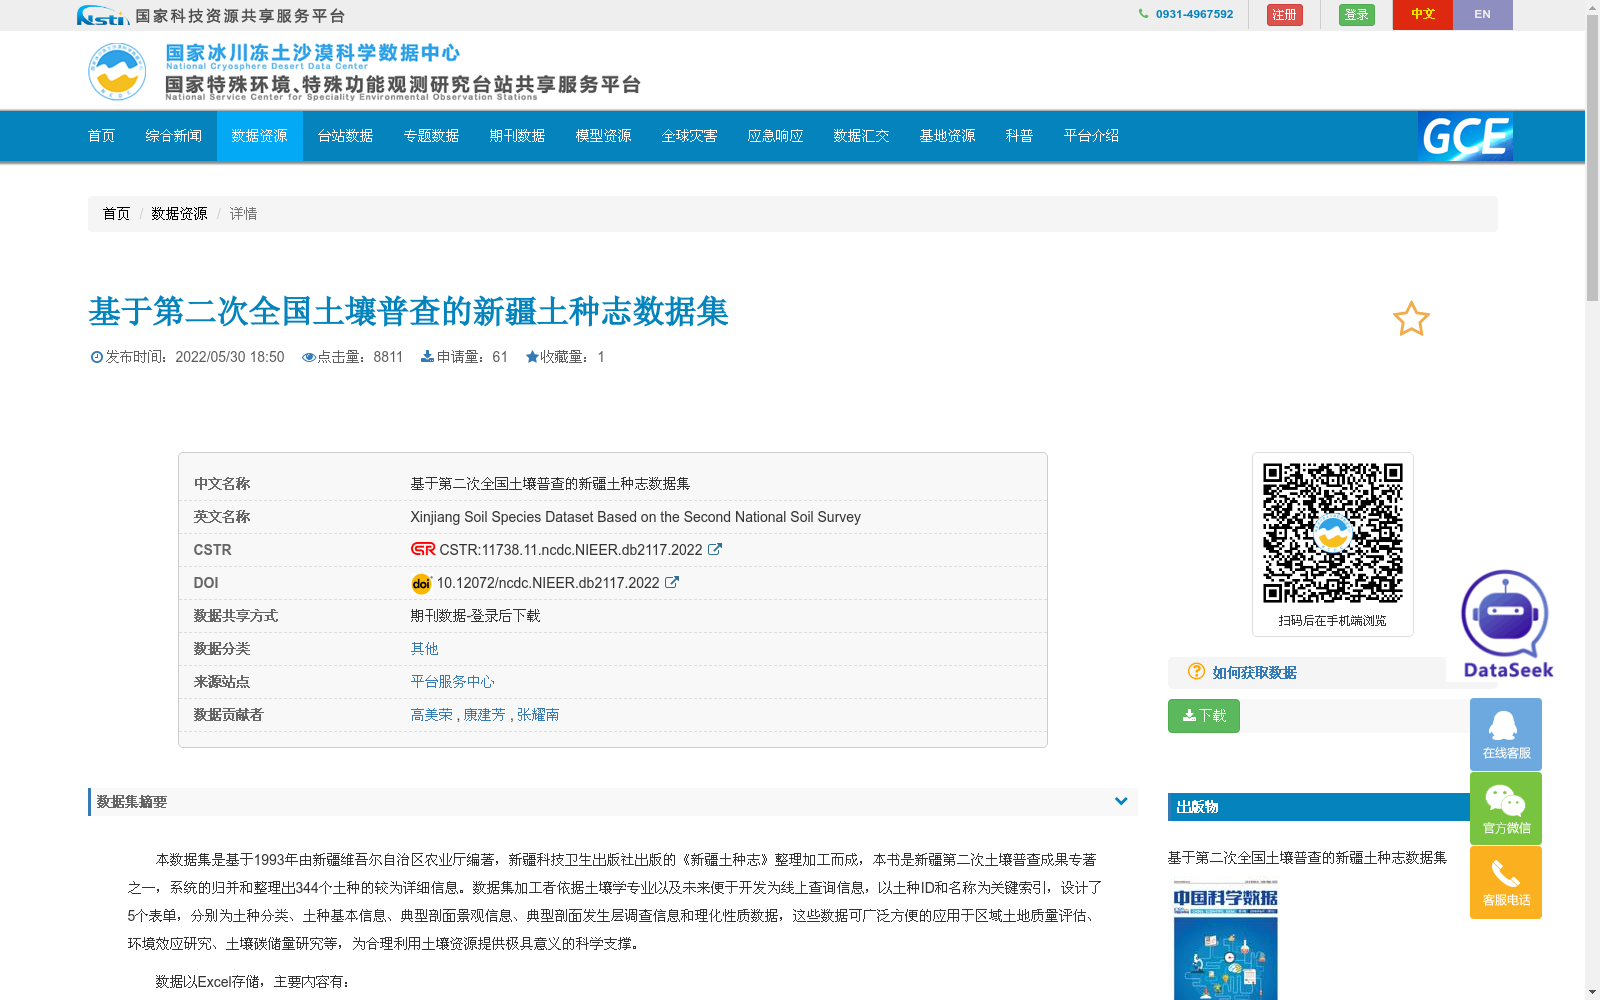Click 数据资源 in the breadcrumb
The image size is (1600, 1000).
(179, 214)
